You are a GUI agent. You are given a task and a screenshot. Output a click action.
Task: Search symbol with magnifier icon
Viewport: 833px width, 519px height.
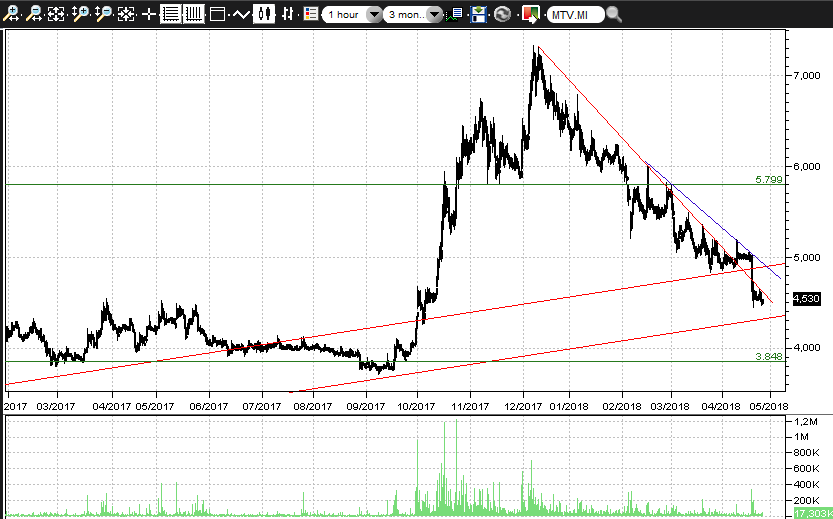click(x=614, y=14)
